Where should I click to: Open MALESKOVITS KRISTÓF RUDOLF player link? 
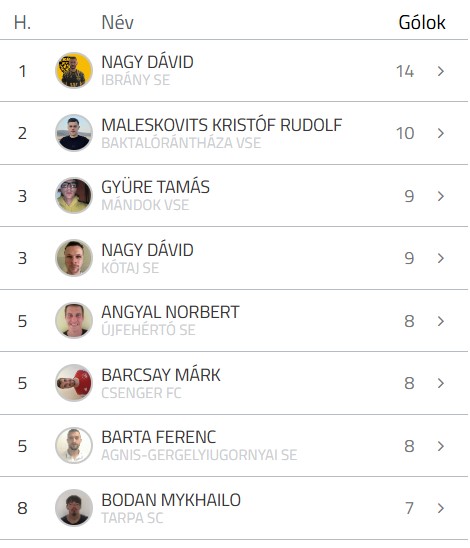click(222, 125)
